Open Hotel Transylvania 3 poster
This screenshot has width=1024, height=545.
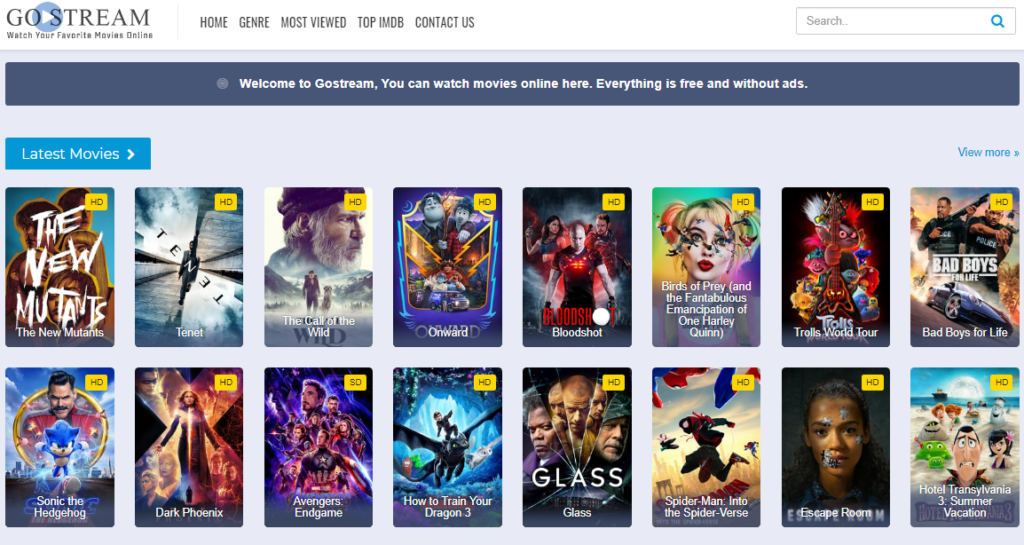tap(965, 447)
